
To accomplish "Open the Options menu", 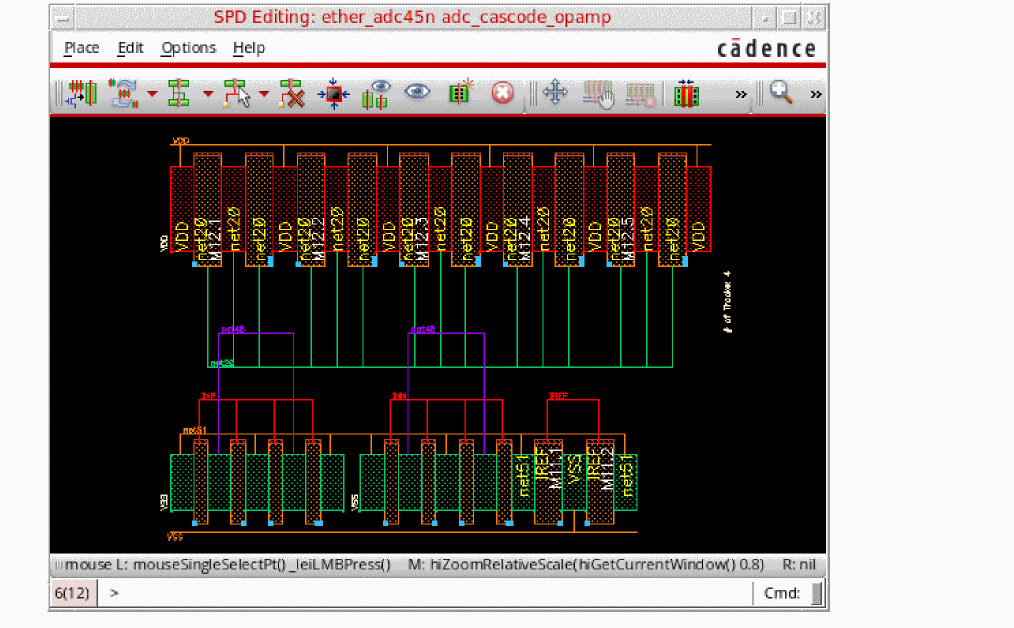I will tap(188, 48).
